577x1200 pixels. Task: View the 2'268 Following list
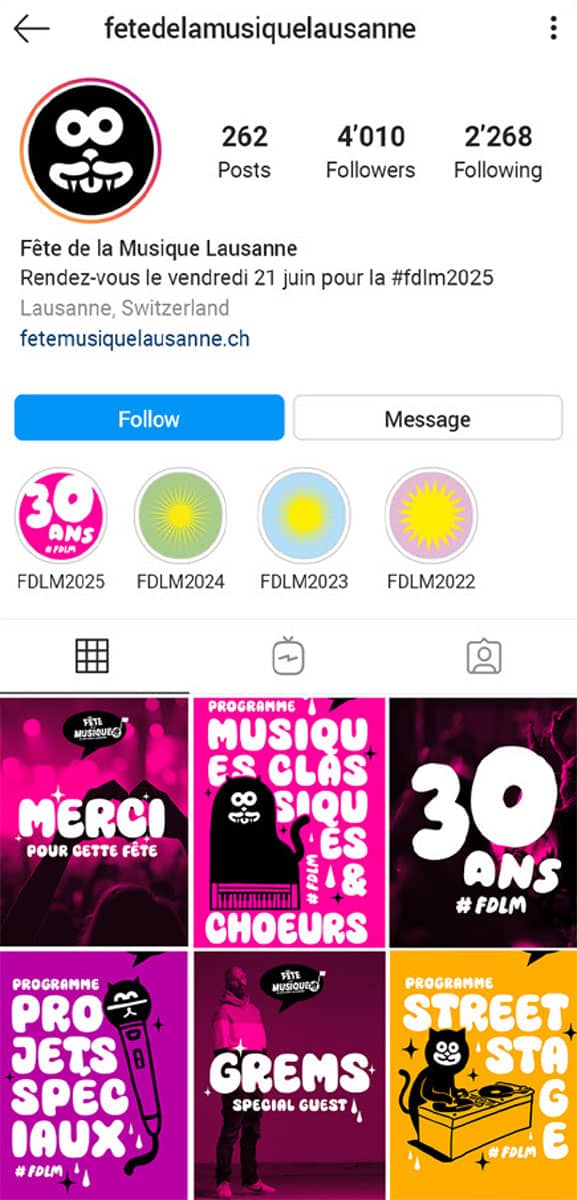coord(498,152)
